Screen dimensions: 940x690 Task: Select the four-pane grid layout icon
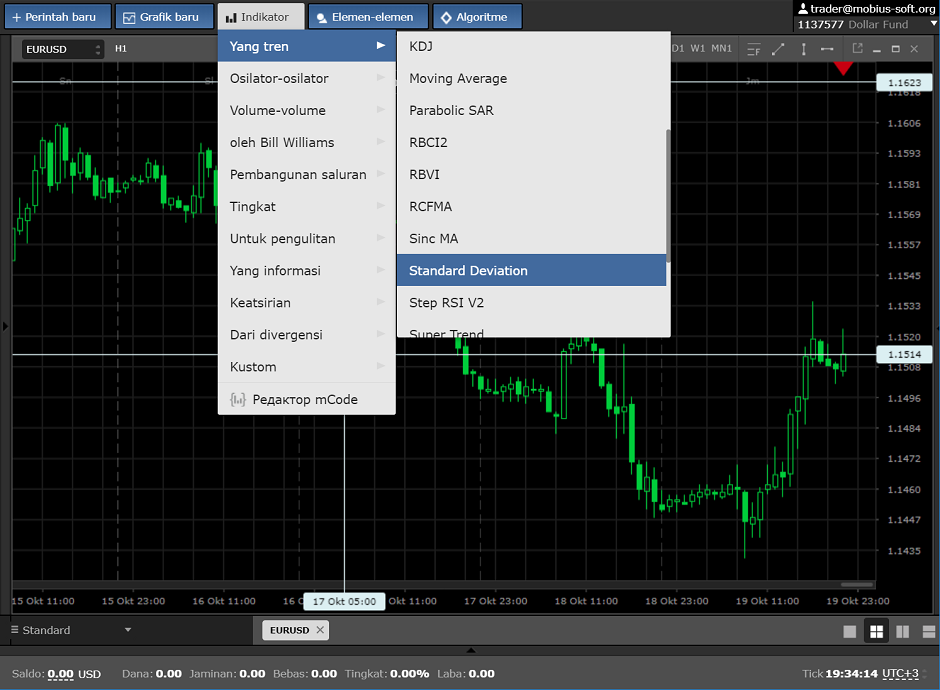coord(876,631)
